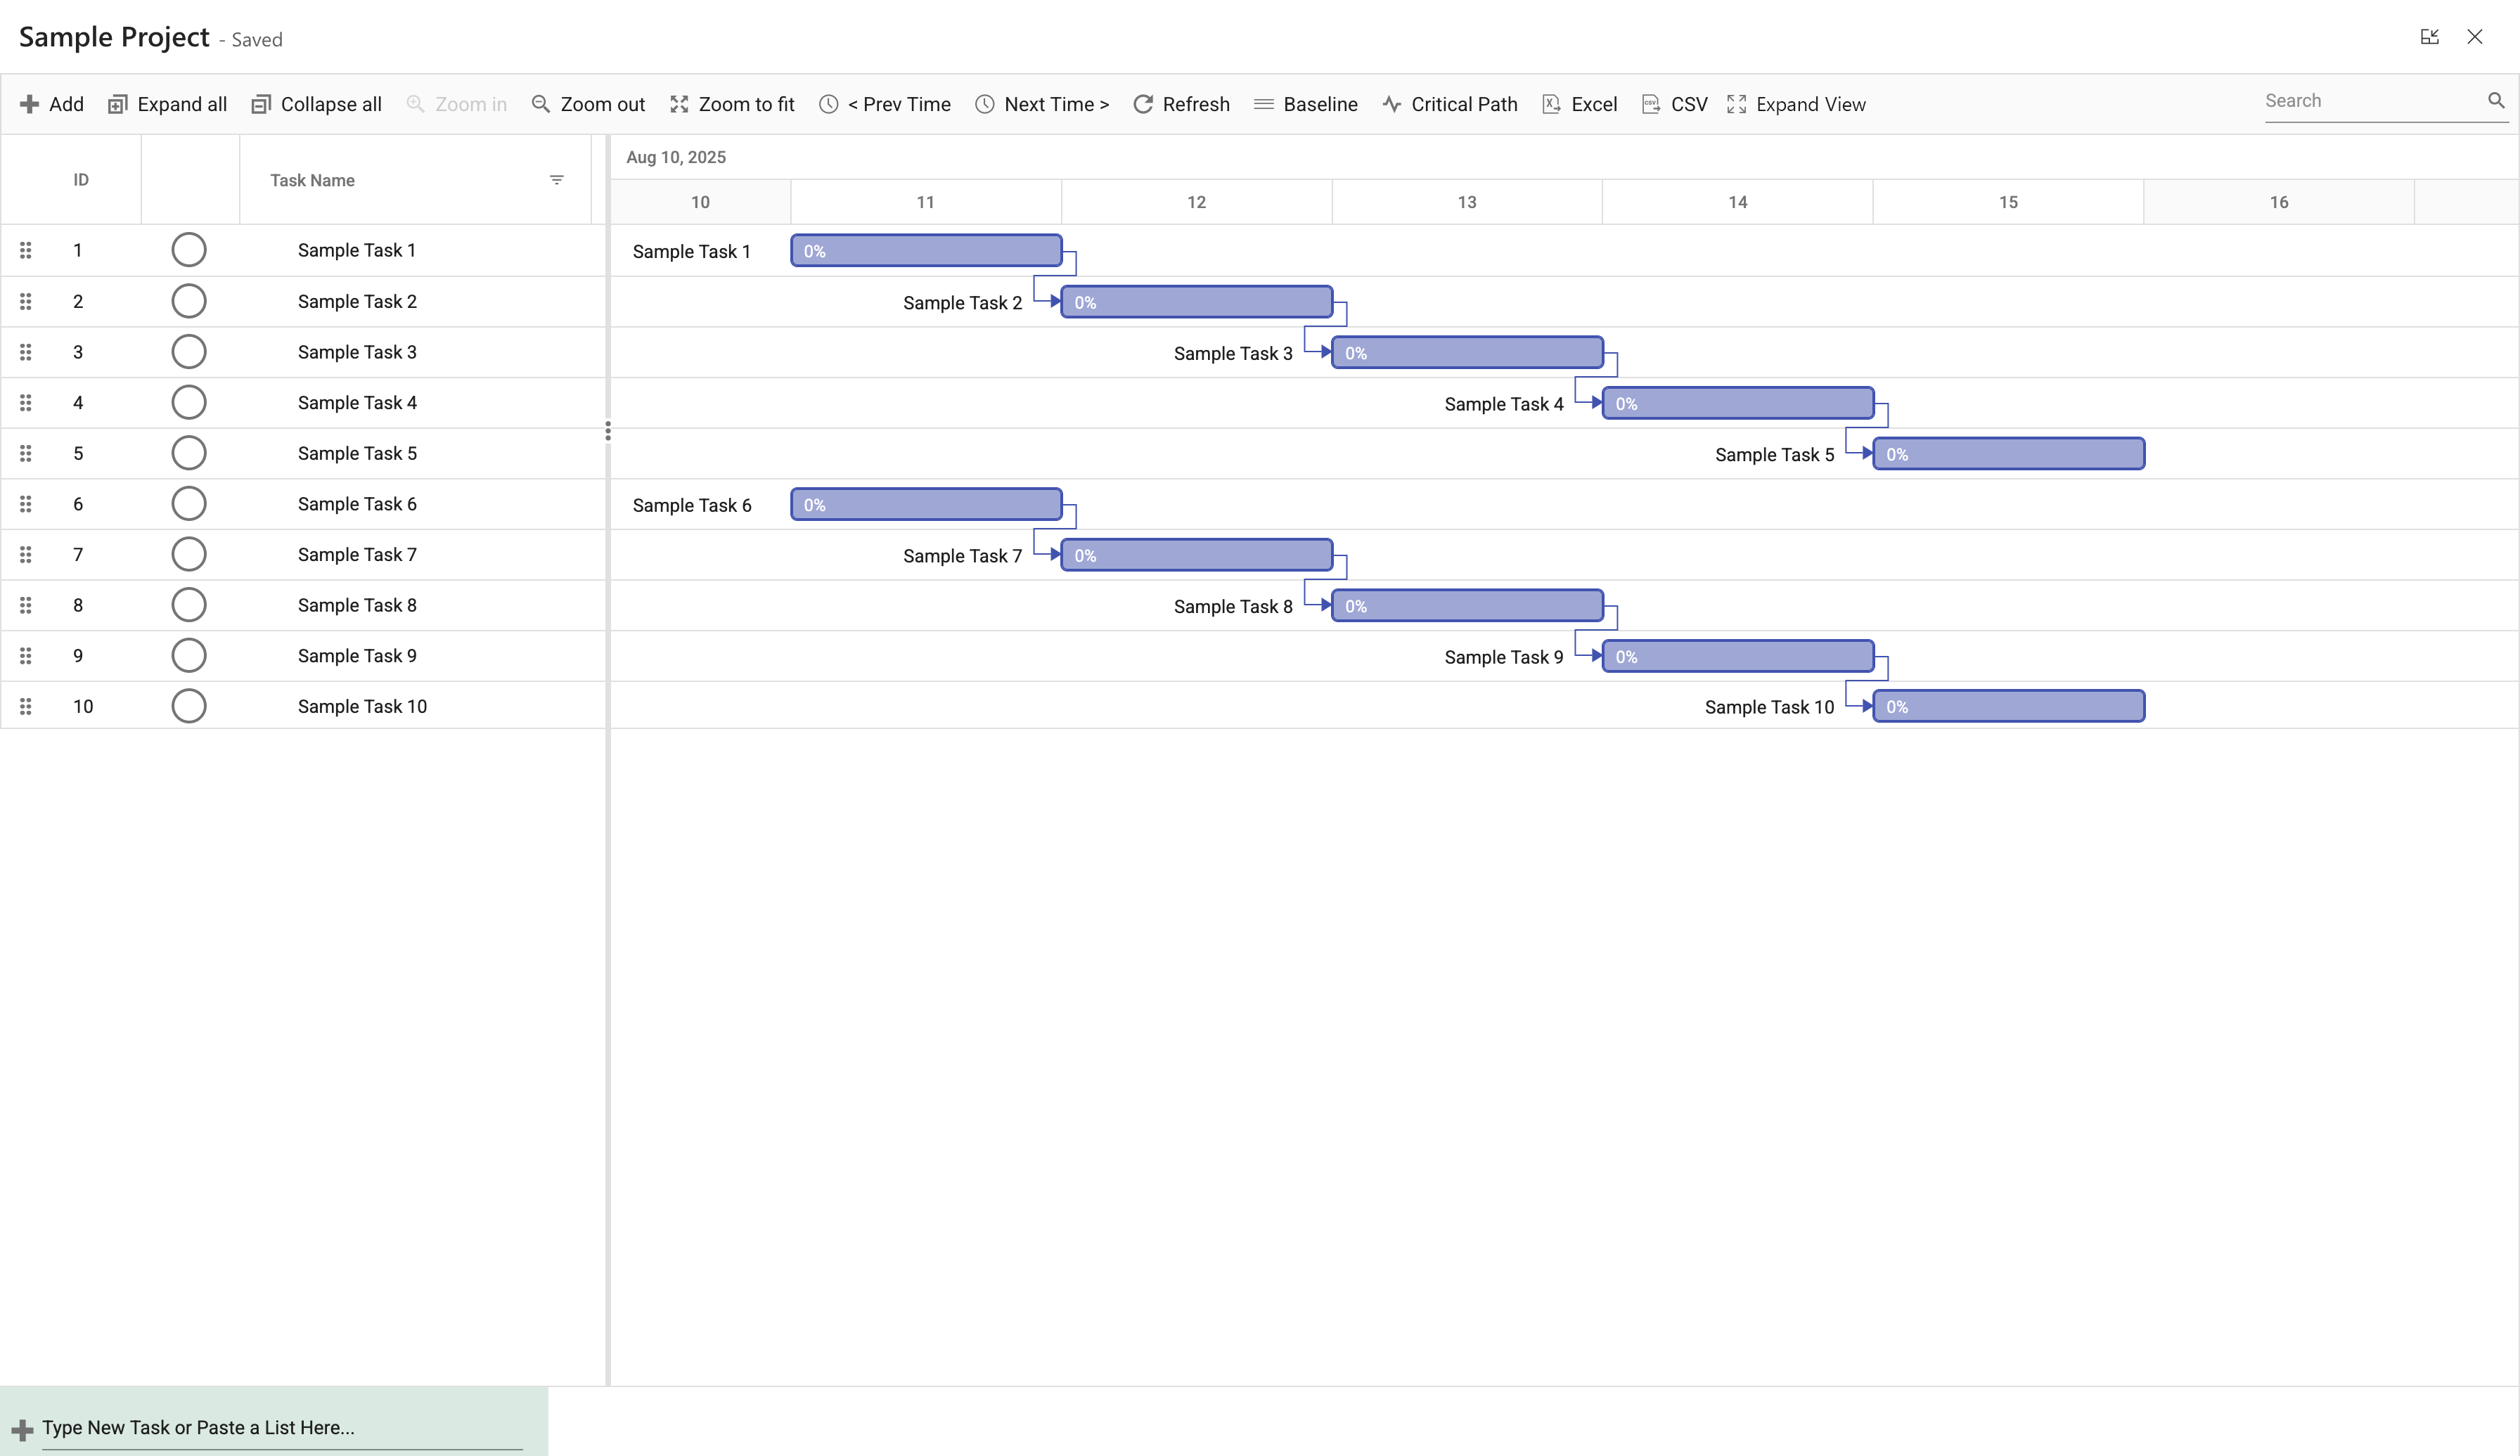Click the search magnifier icon

(x=2496, y=100)
